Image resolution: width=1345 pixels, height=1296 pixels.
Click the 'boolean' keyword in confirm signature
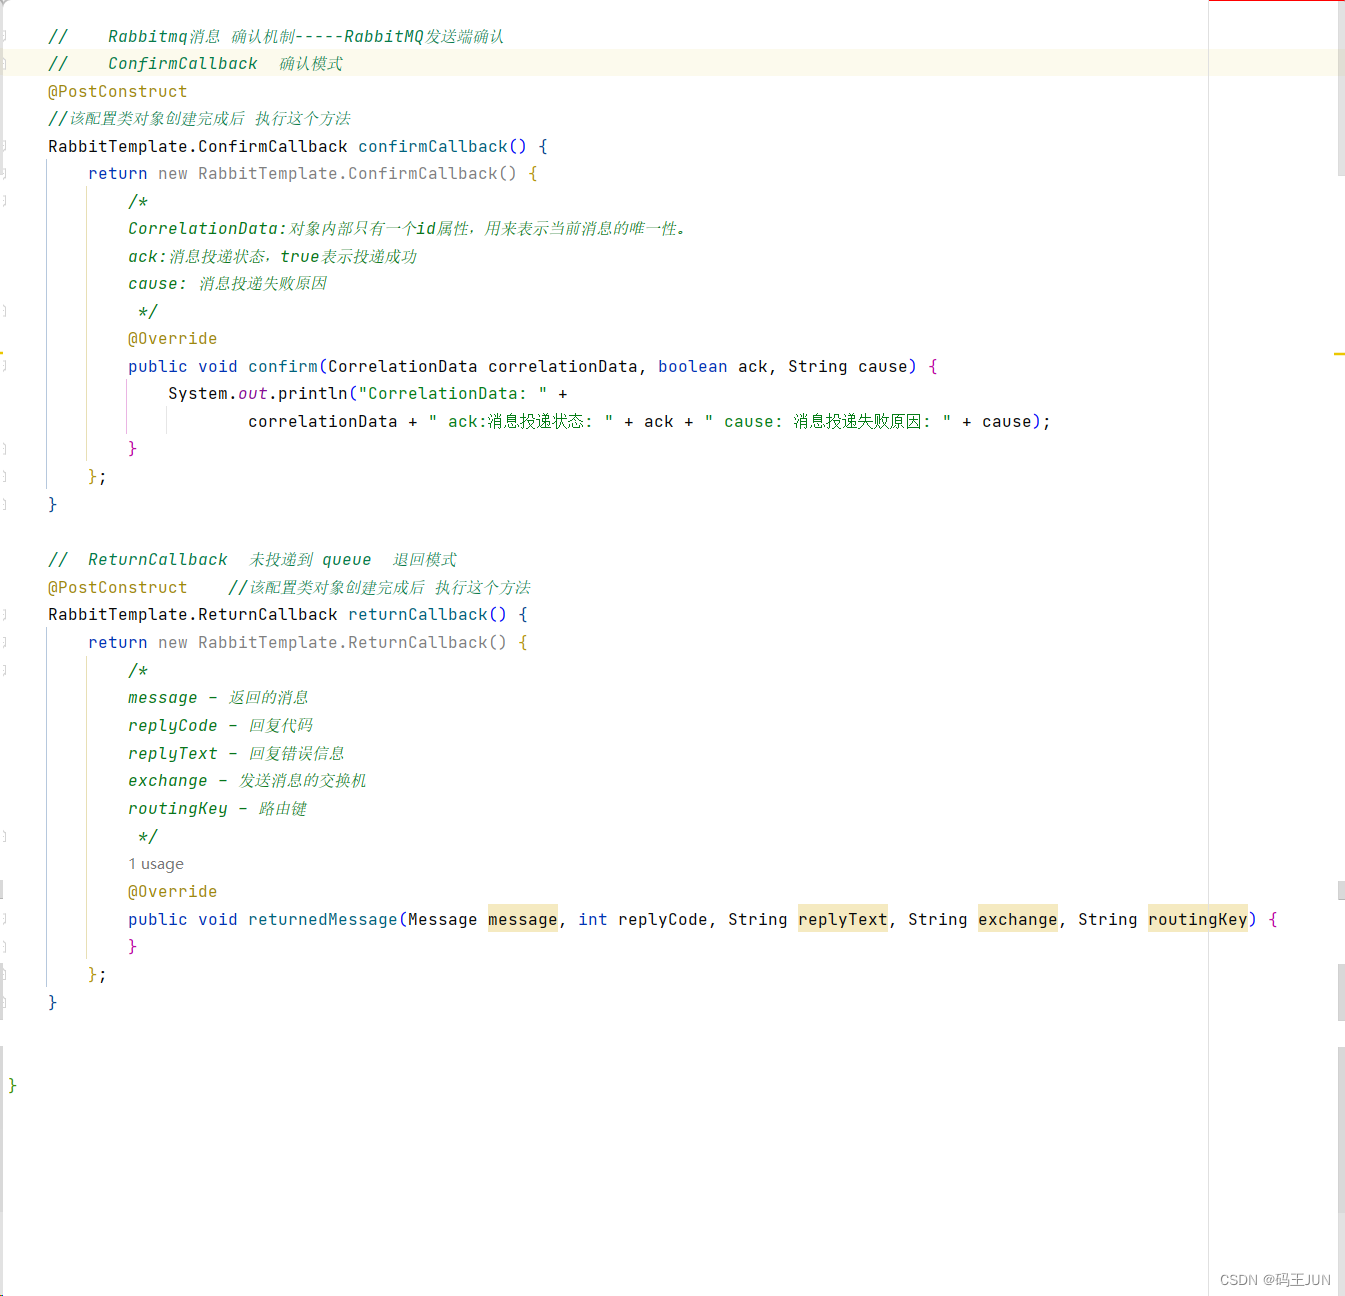click(692, 366)
